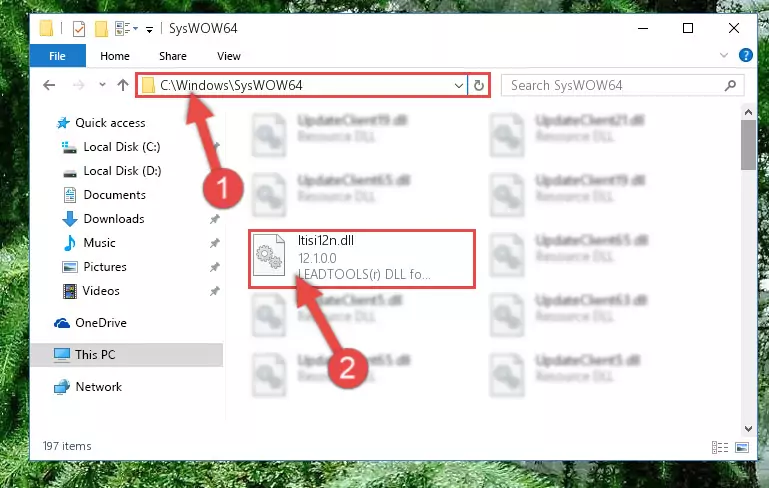Click the 197 items status text

[67, 446]
